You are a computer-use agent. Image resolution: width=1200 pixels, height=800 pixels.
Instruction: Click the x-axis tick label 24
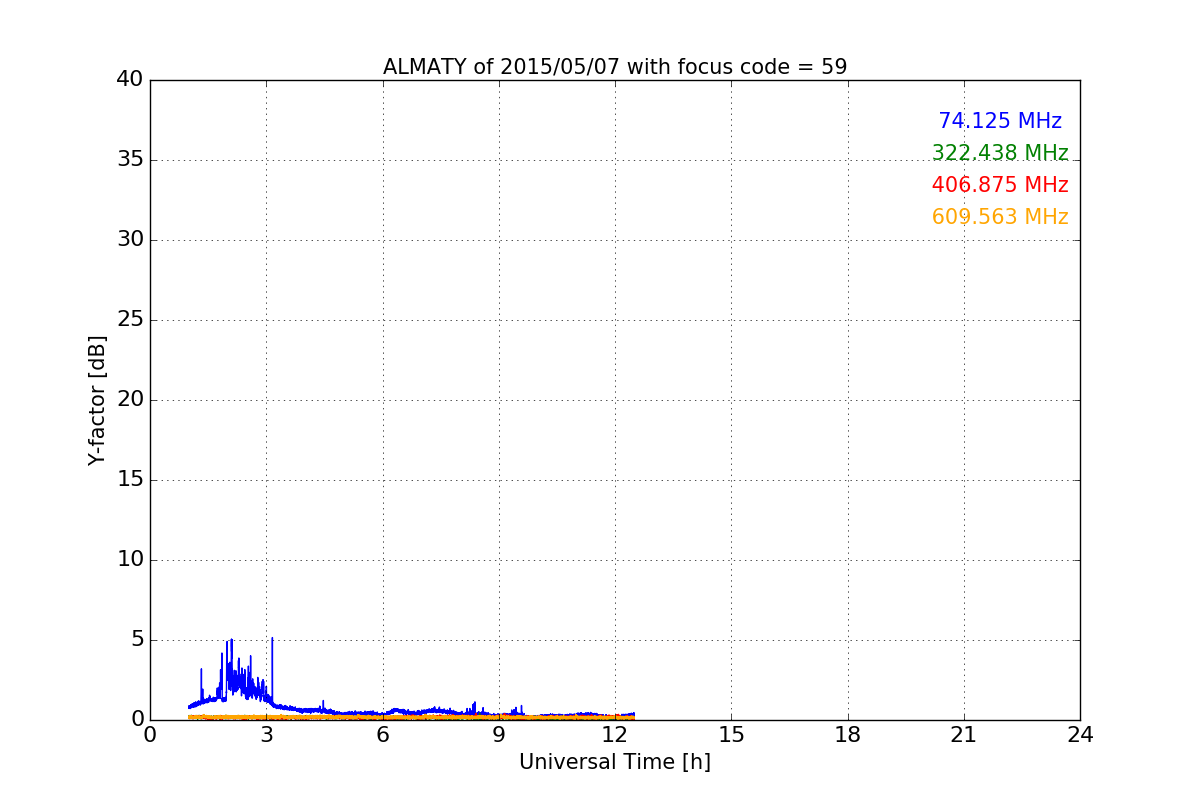pyautogui.click(x=1080, y=735)
